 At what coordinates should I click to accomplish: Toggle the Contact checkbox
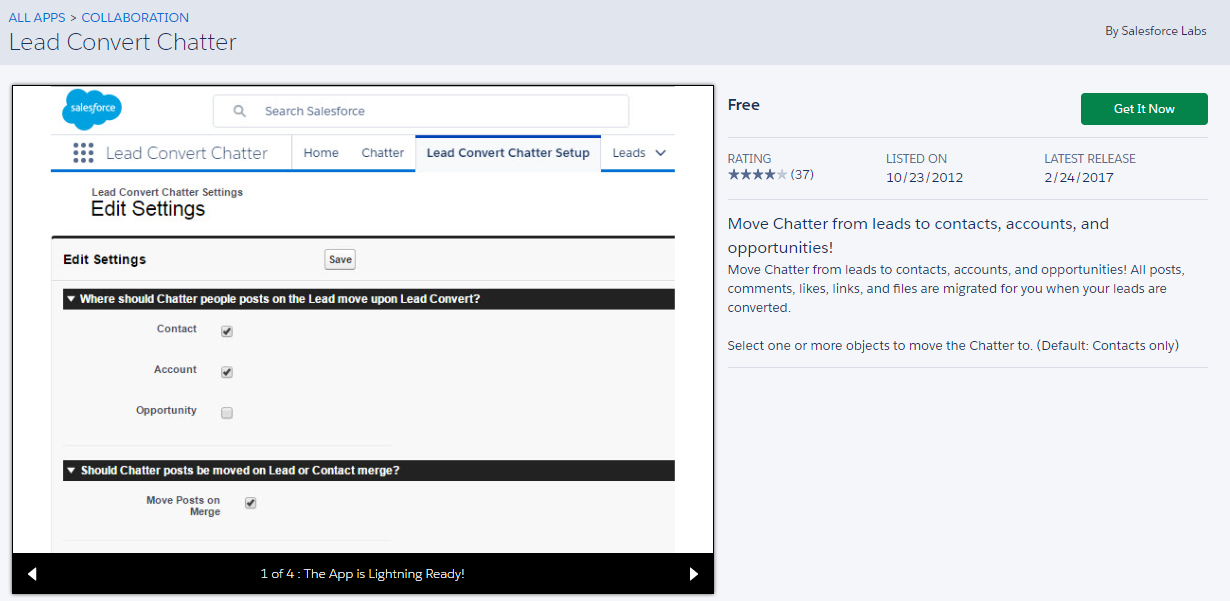tap(227, 332)
